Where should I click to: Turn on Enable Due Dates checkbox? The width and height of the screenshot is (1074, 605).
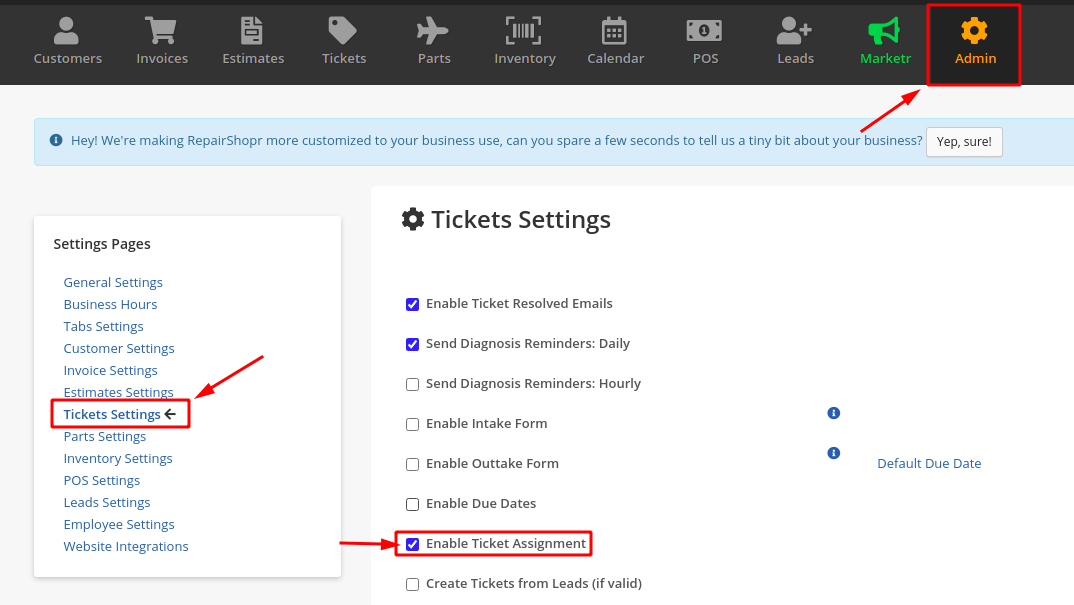[412, 504]
